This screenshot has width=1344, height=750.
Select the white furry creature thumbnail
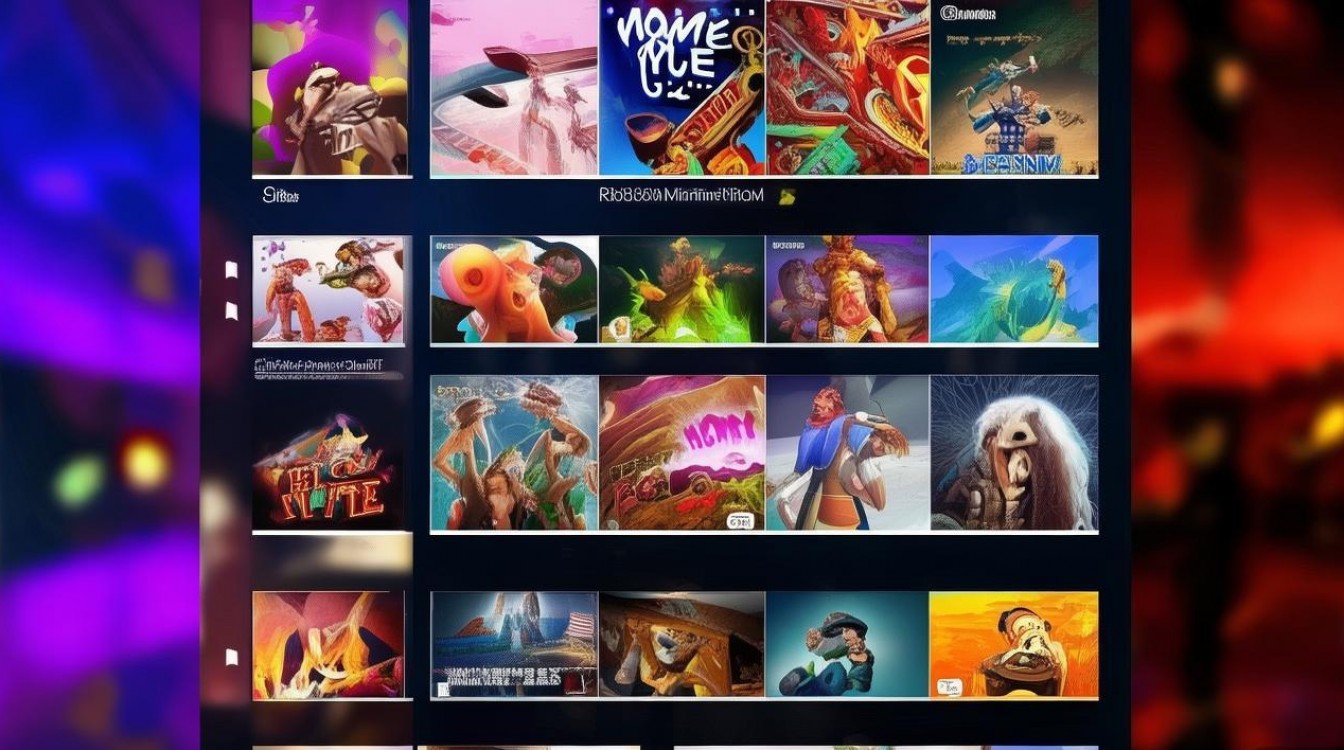pyautogui.click(x=1014, y=452)
